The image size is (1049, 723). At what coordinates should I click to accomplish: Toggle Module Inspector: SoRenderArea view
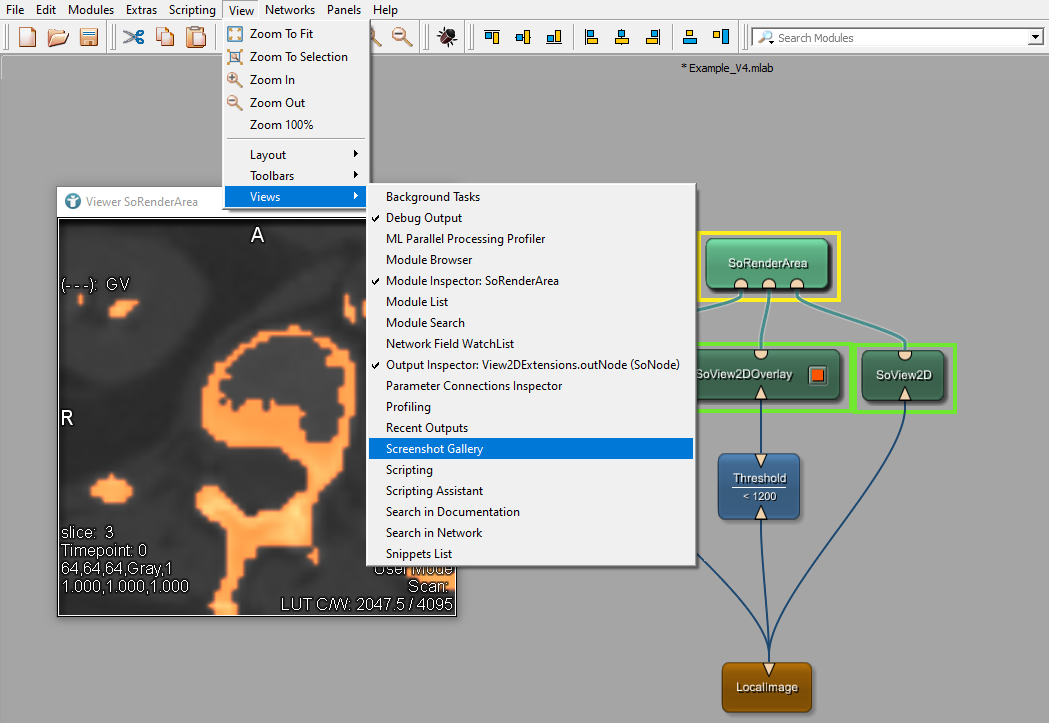click(x=472, y=281)
